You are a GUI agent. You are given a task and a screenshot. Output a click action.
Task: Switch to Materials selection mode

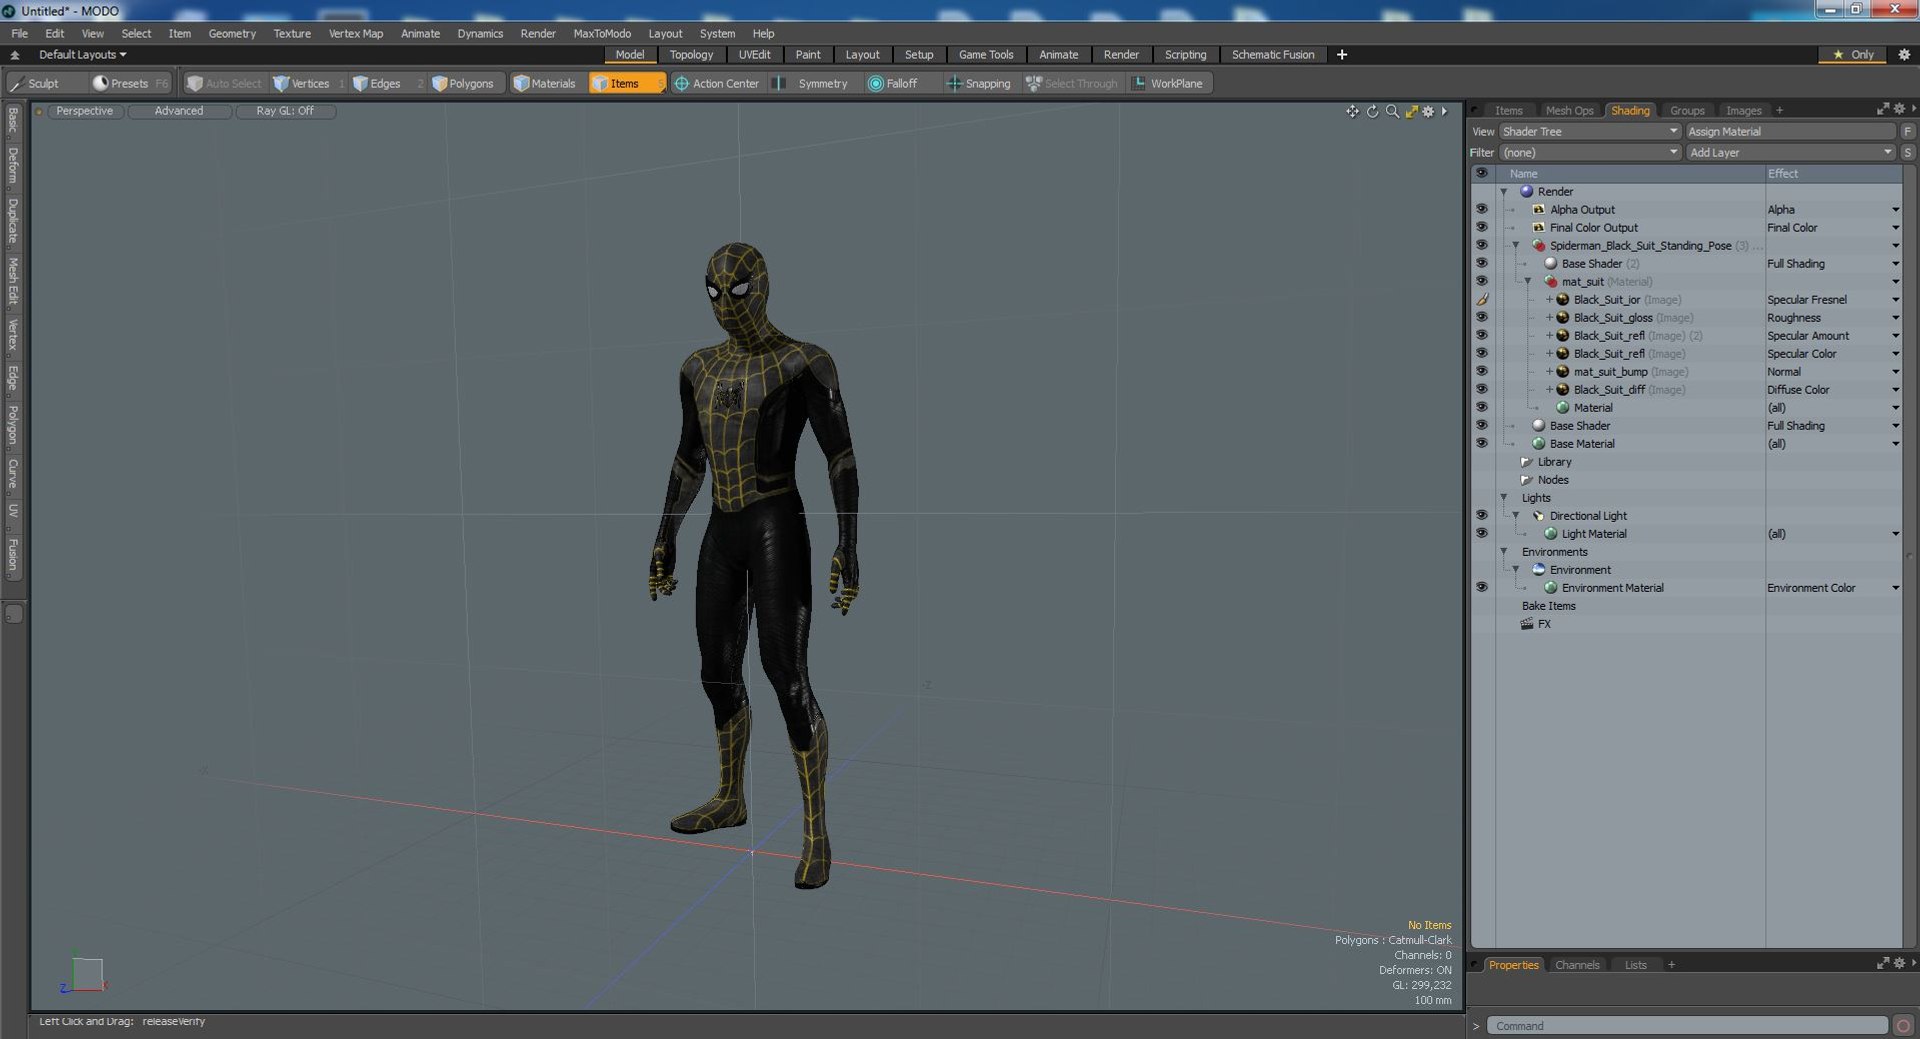pyautogui.click(x=545, y=84)
